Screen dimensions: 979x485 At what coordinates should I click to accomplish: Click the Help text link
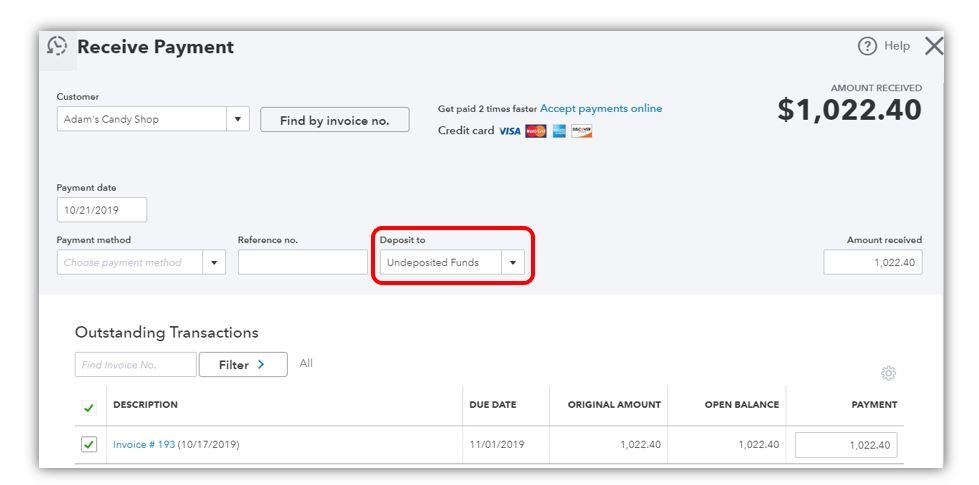tap(897, 46)
